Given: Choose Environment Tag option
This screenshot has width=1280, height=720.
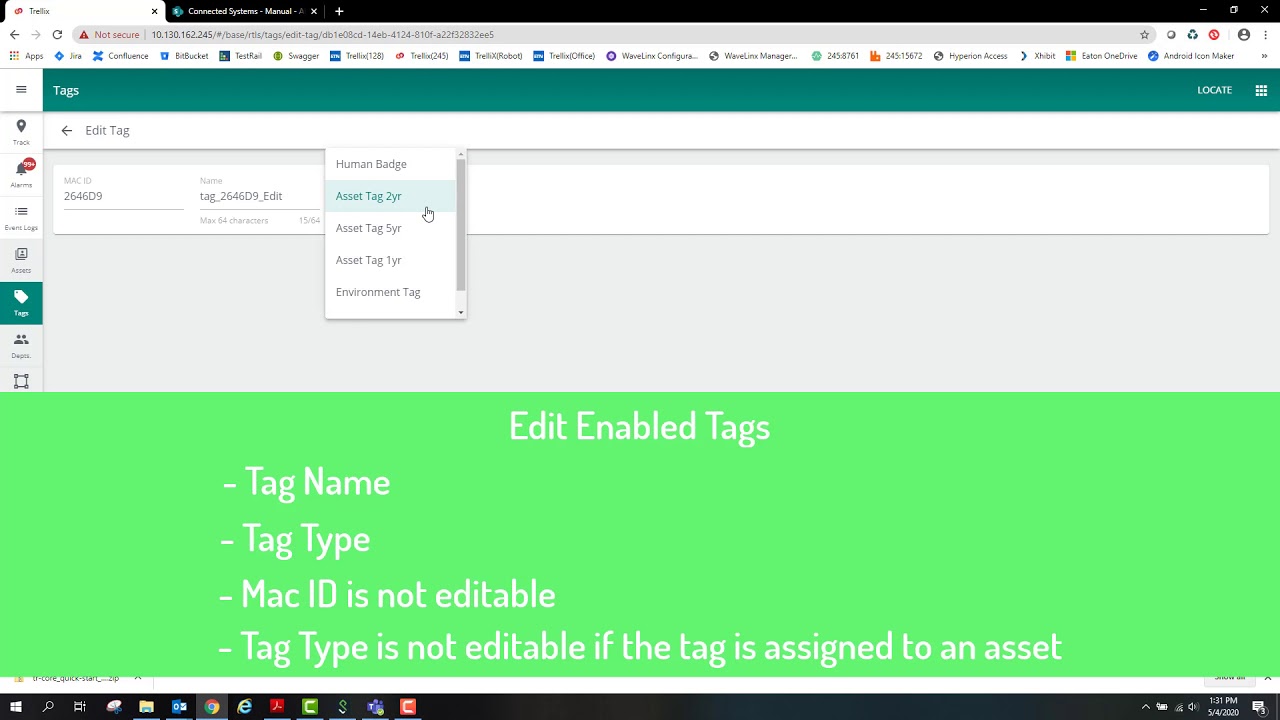Looking at the screenshot, I should [390, 292].
